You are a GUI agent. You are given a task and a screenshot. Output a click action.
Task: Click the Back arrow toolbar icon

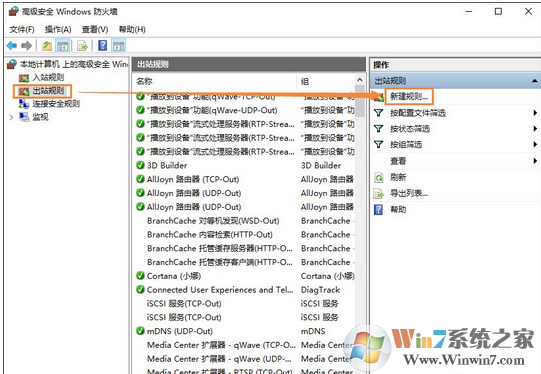pos(12,46)
